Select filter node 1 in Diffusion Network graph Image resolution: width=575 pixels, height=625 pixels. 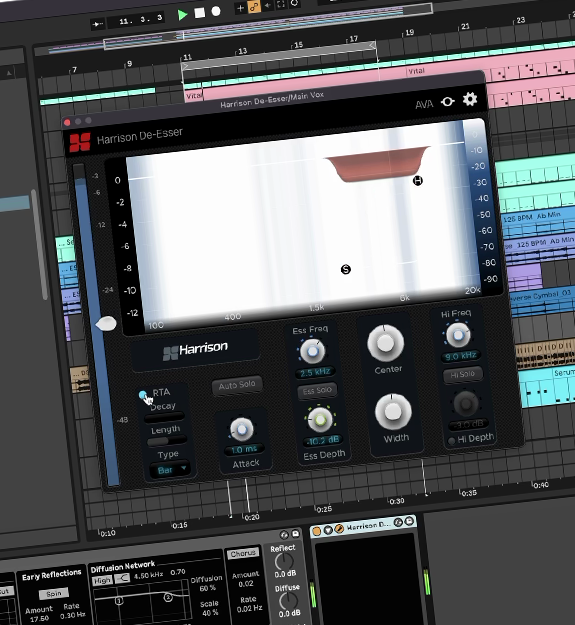(119, 600)
